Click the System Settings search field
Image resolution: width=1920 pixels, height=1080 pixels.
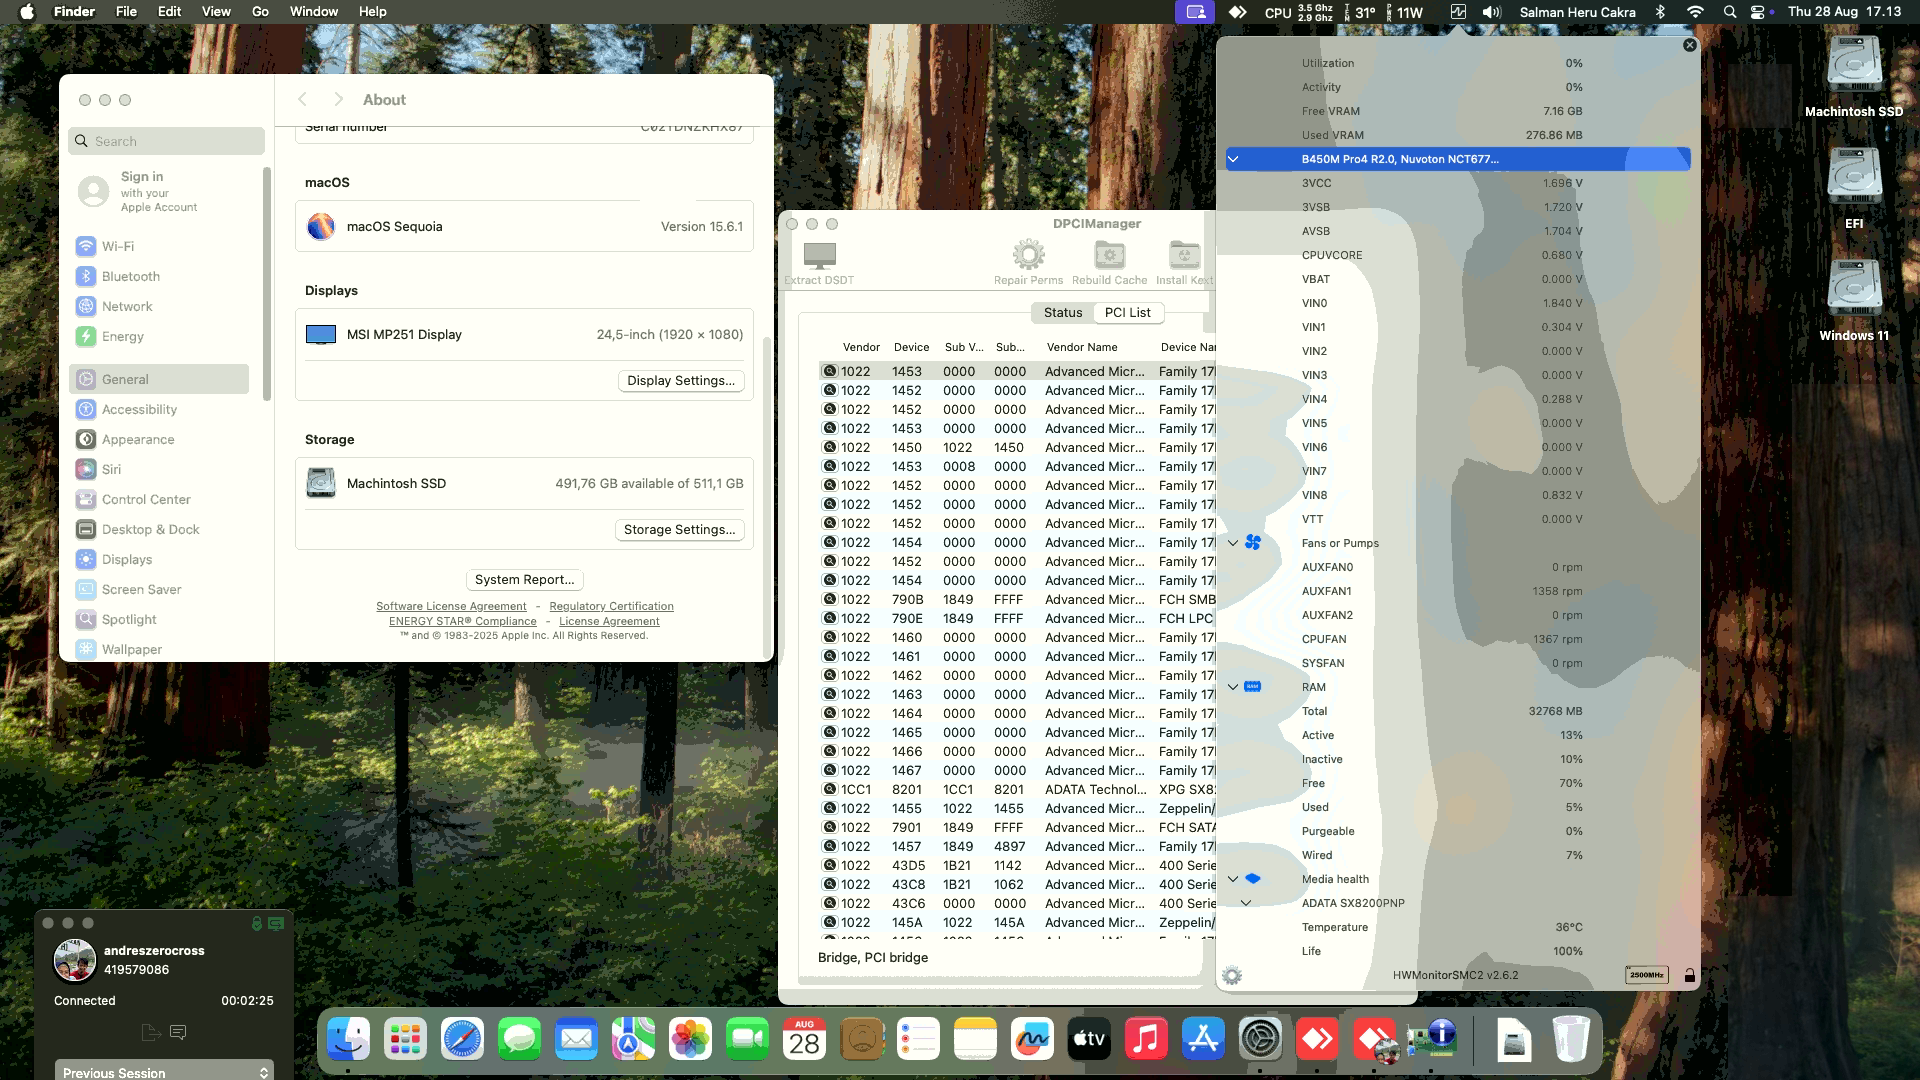coord(167,141)
